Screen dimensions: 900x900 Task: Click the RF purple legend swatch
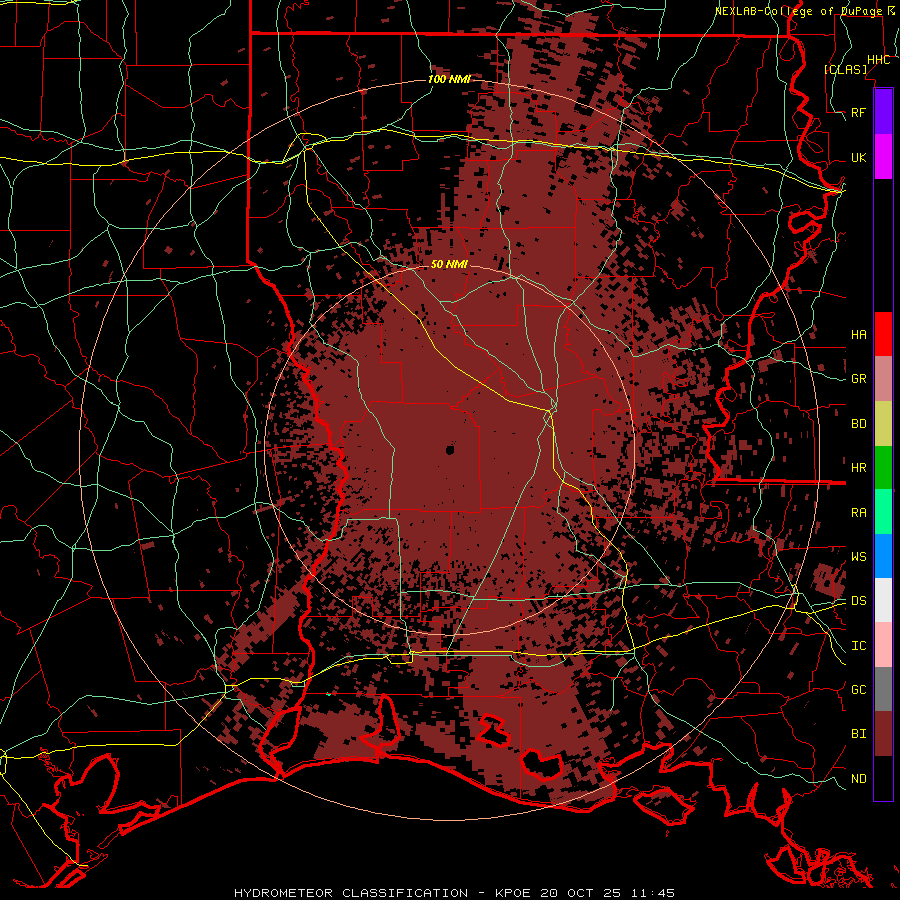pos(883,112)
